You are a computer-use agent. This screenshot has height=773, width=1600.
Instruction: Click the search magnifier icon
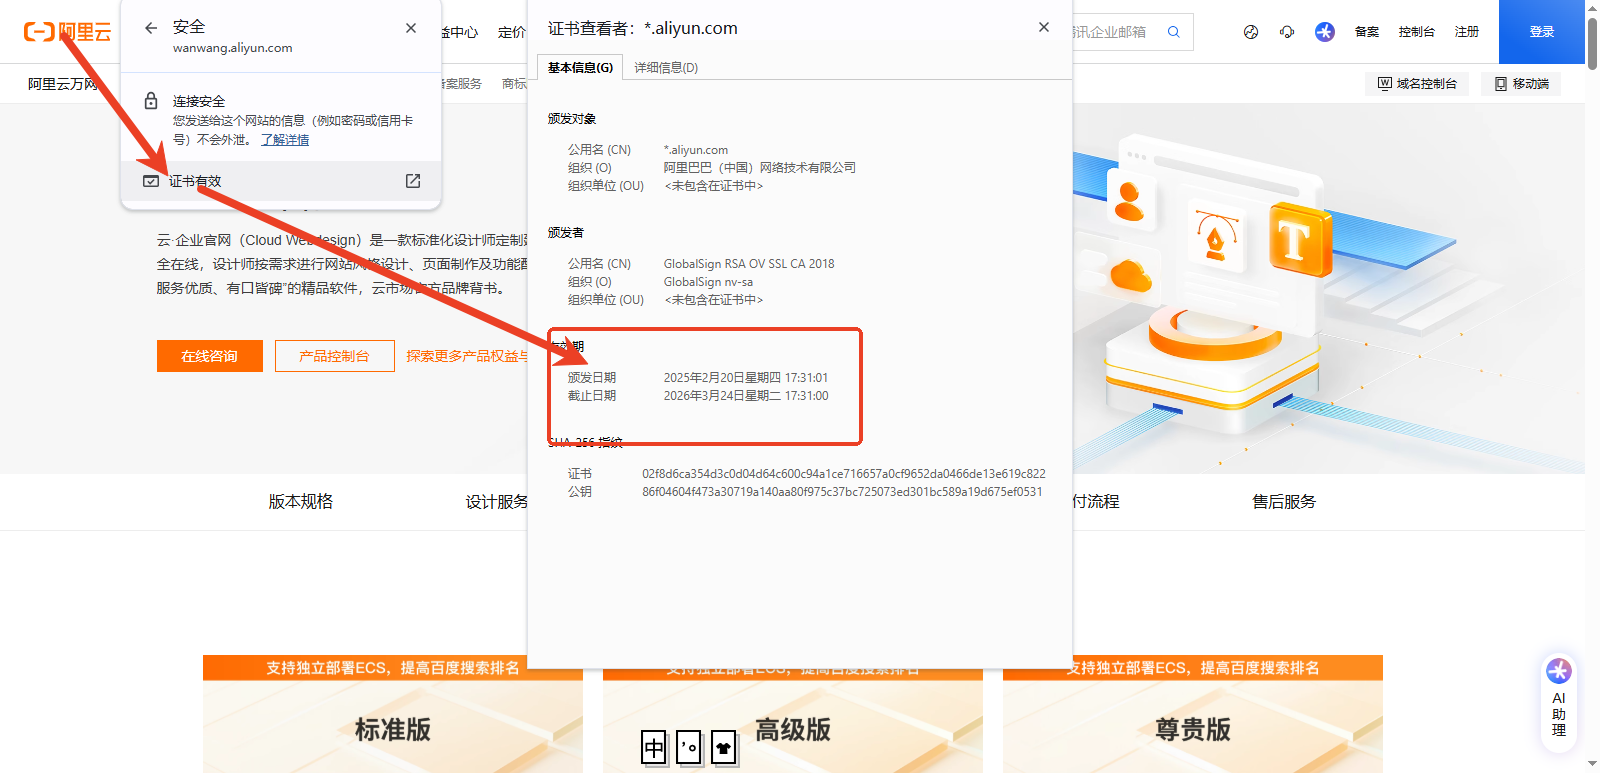coord(1174,32)
